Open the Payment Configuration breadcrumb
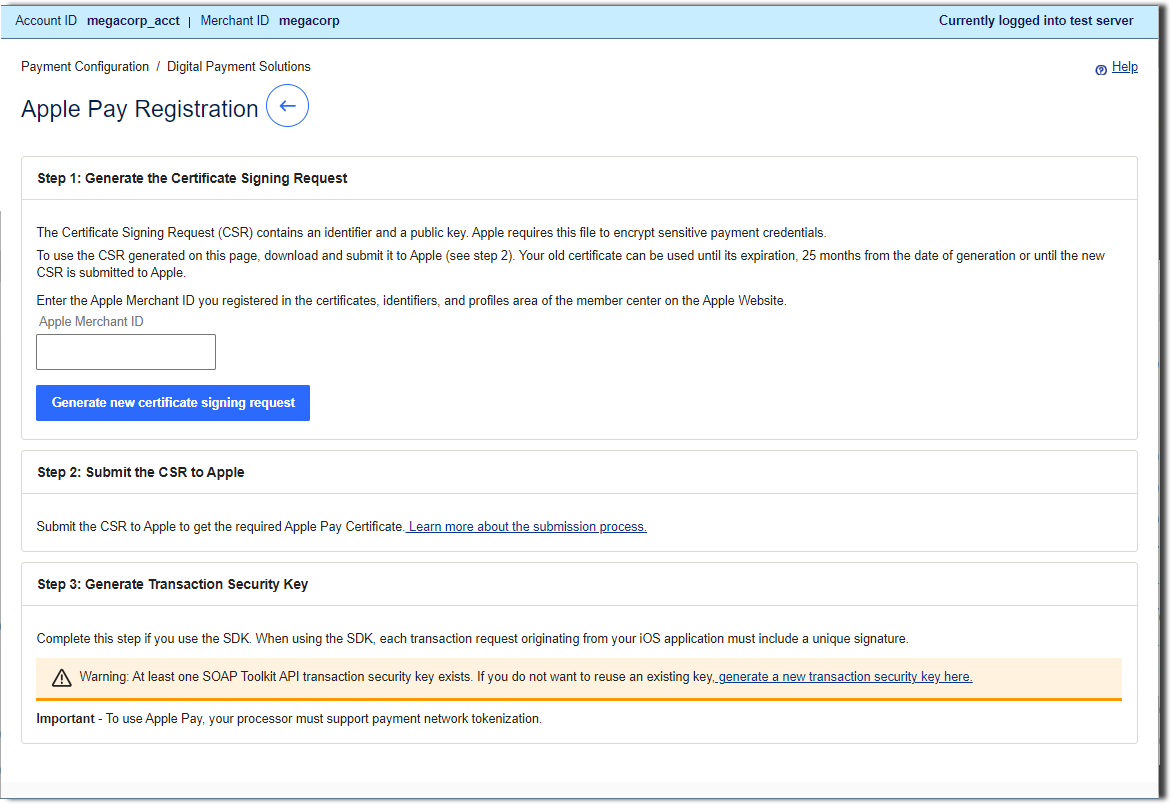Viewport: 1171px width, 804px height. click(x=84, y=66)
